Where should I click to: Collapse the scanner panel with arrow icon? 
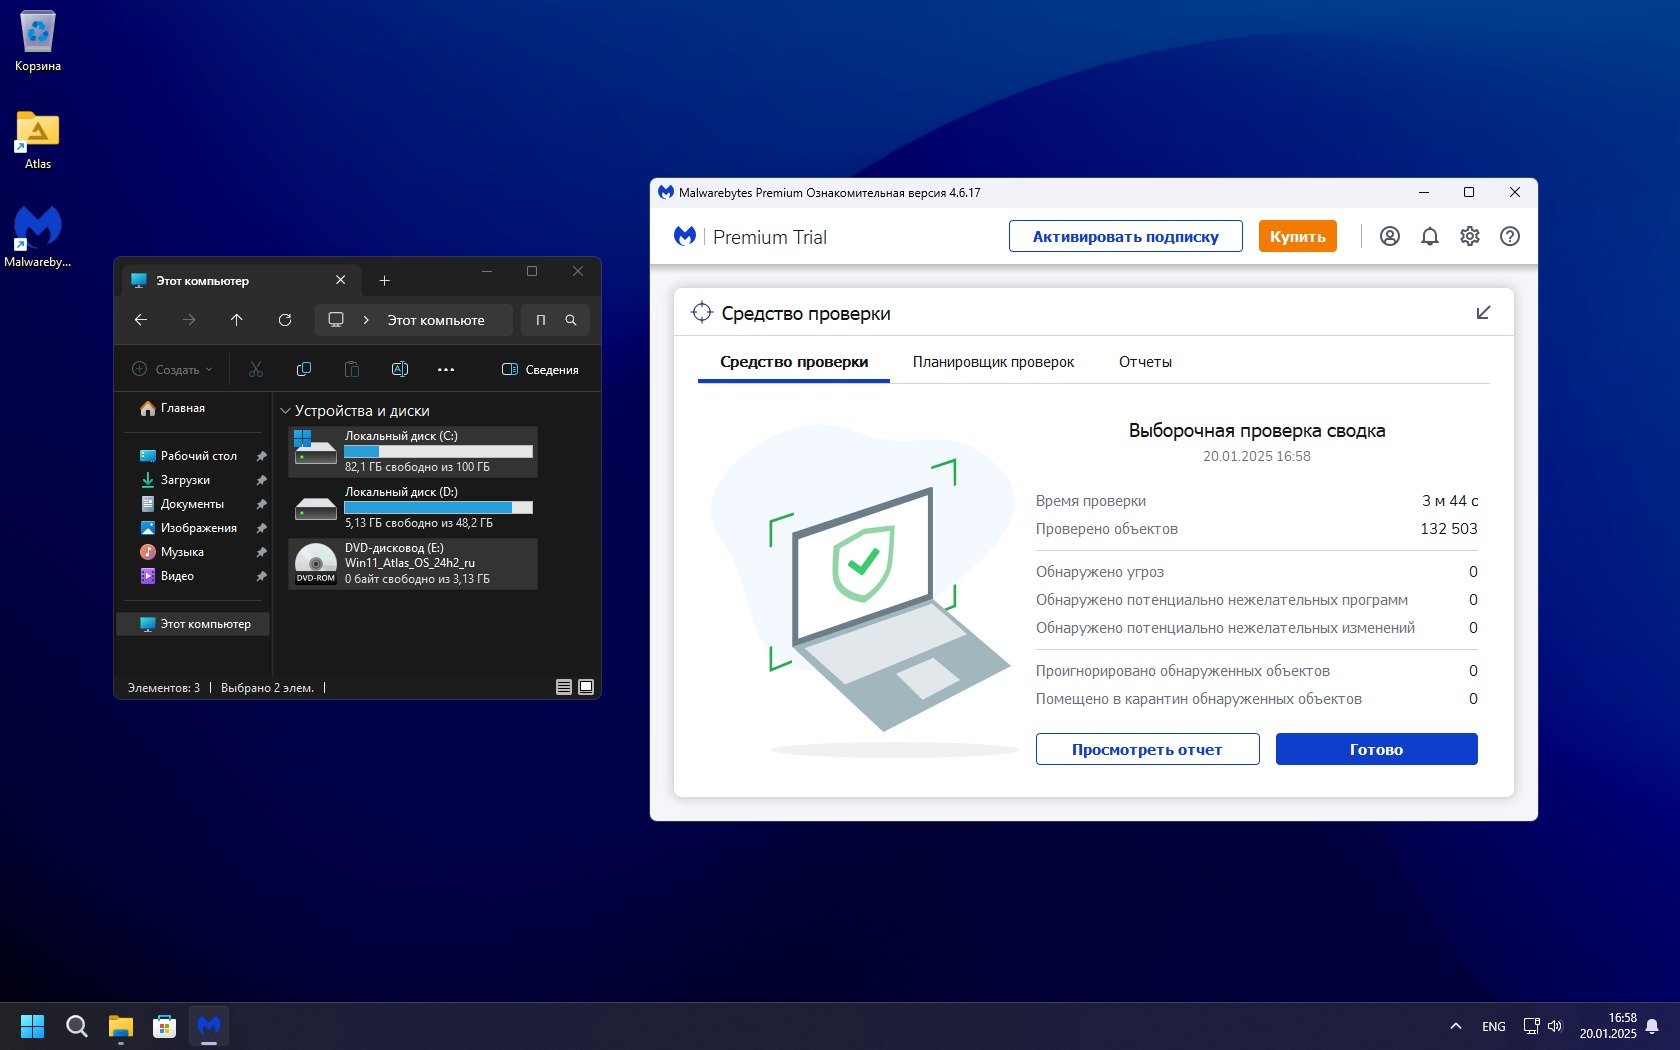tap(1483, 313)
